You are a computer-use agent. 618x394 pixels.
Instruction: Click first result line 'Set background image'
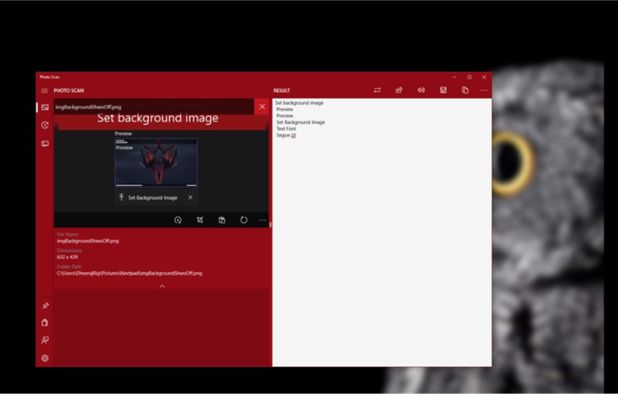299,103
